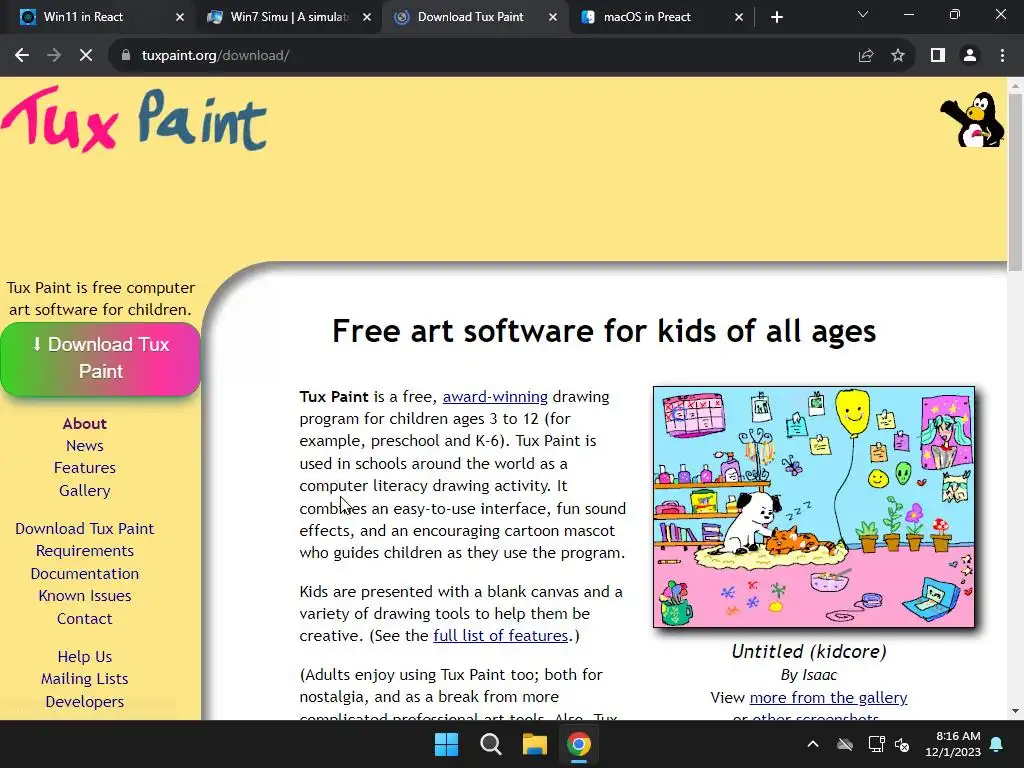Click the cloud sync tray icon

click(x=845, y=744)
